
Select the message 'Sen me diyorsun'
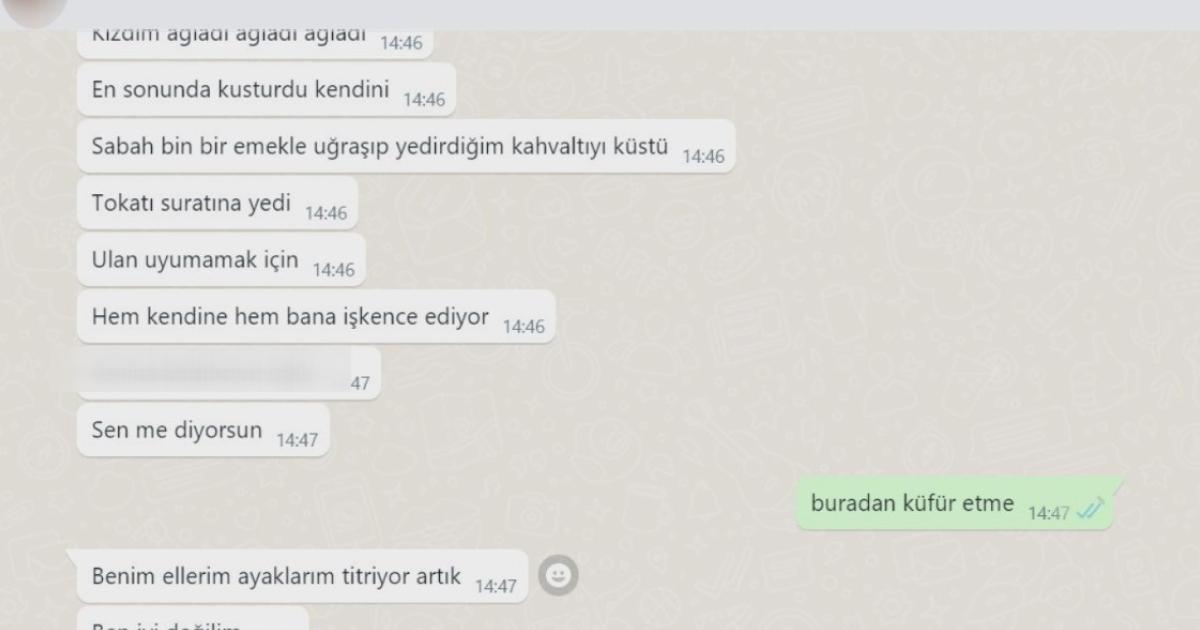click(203, 431)
